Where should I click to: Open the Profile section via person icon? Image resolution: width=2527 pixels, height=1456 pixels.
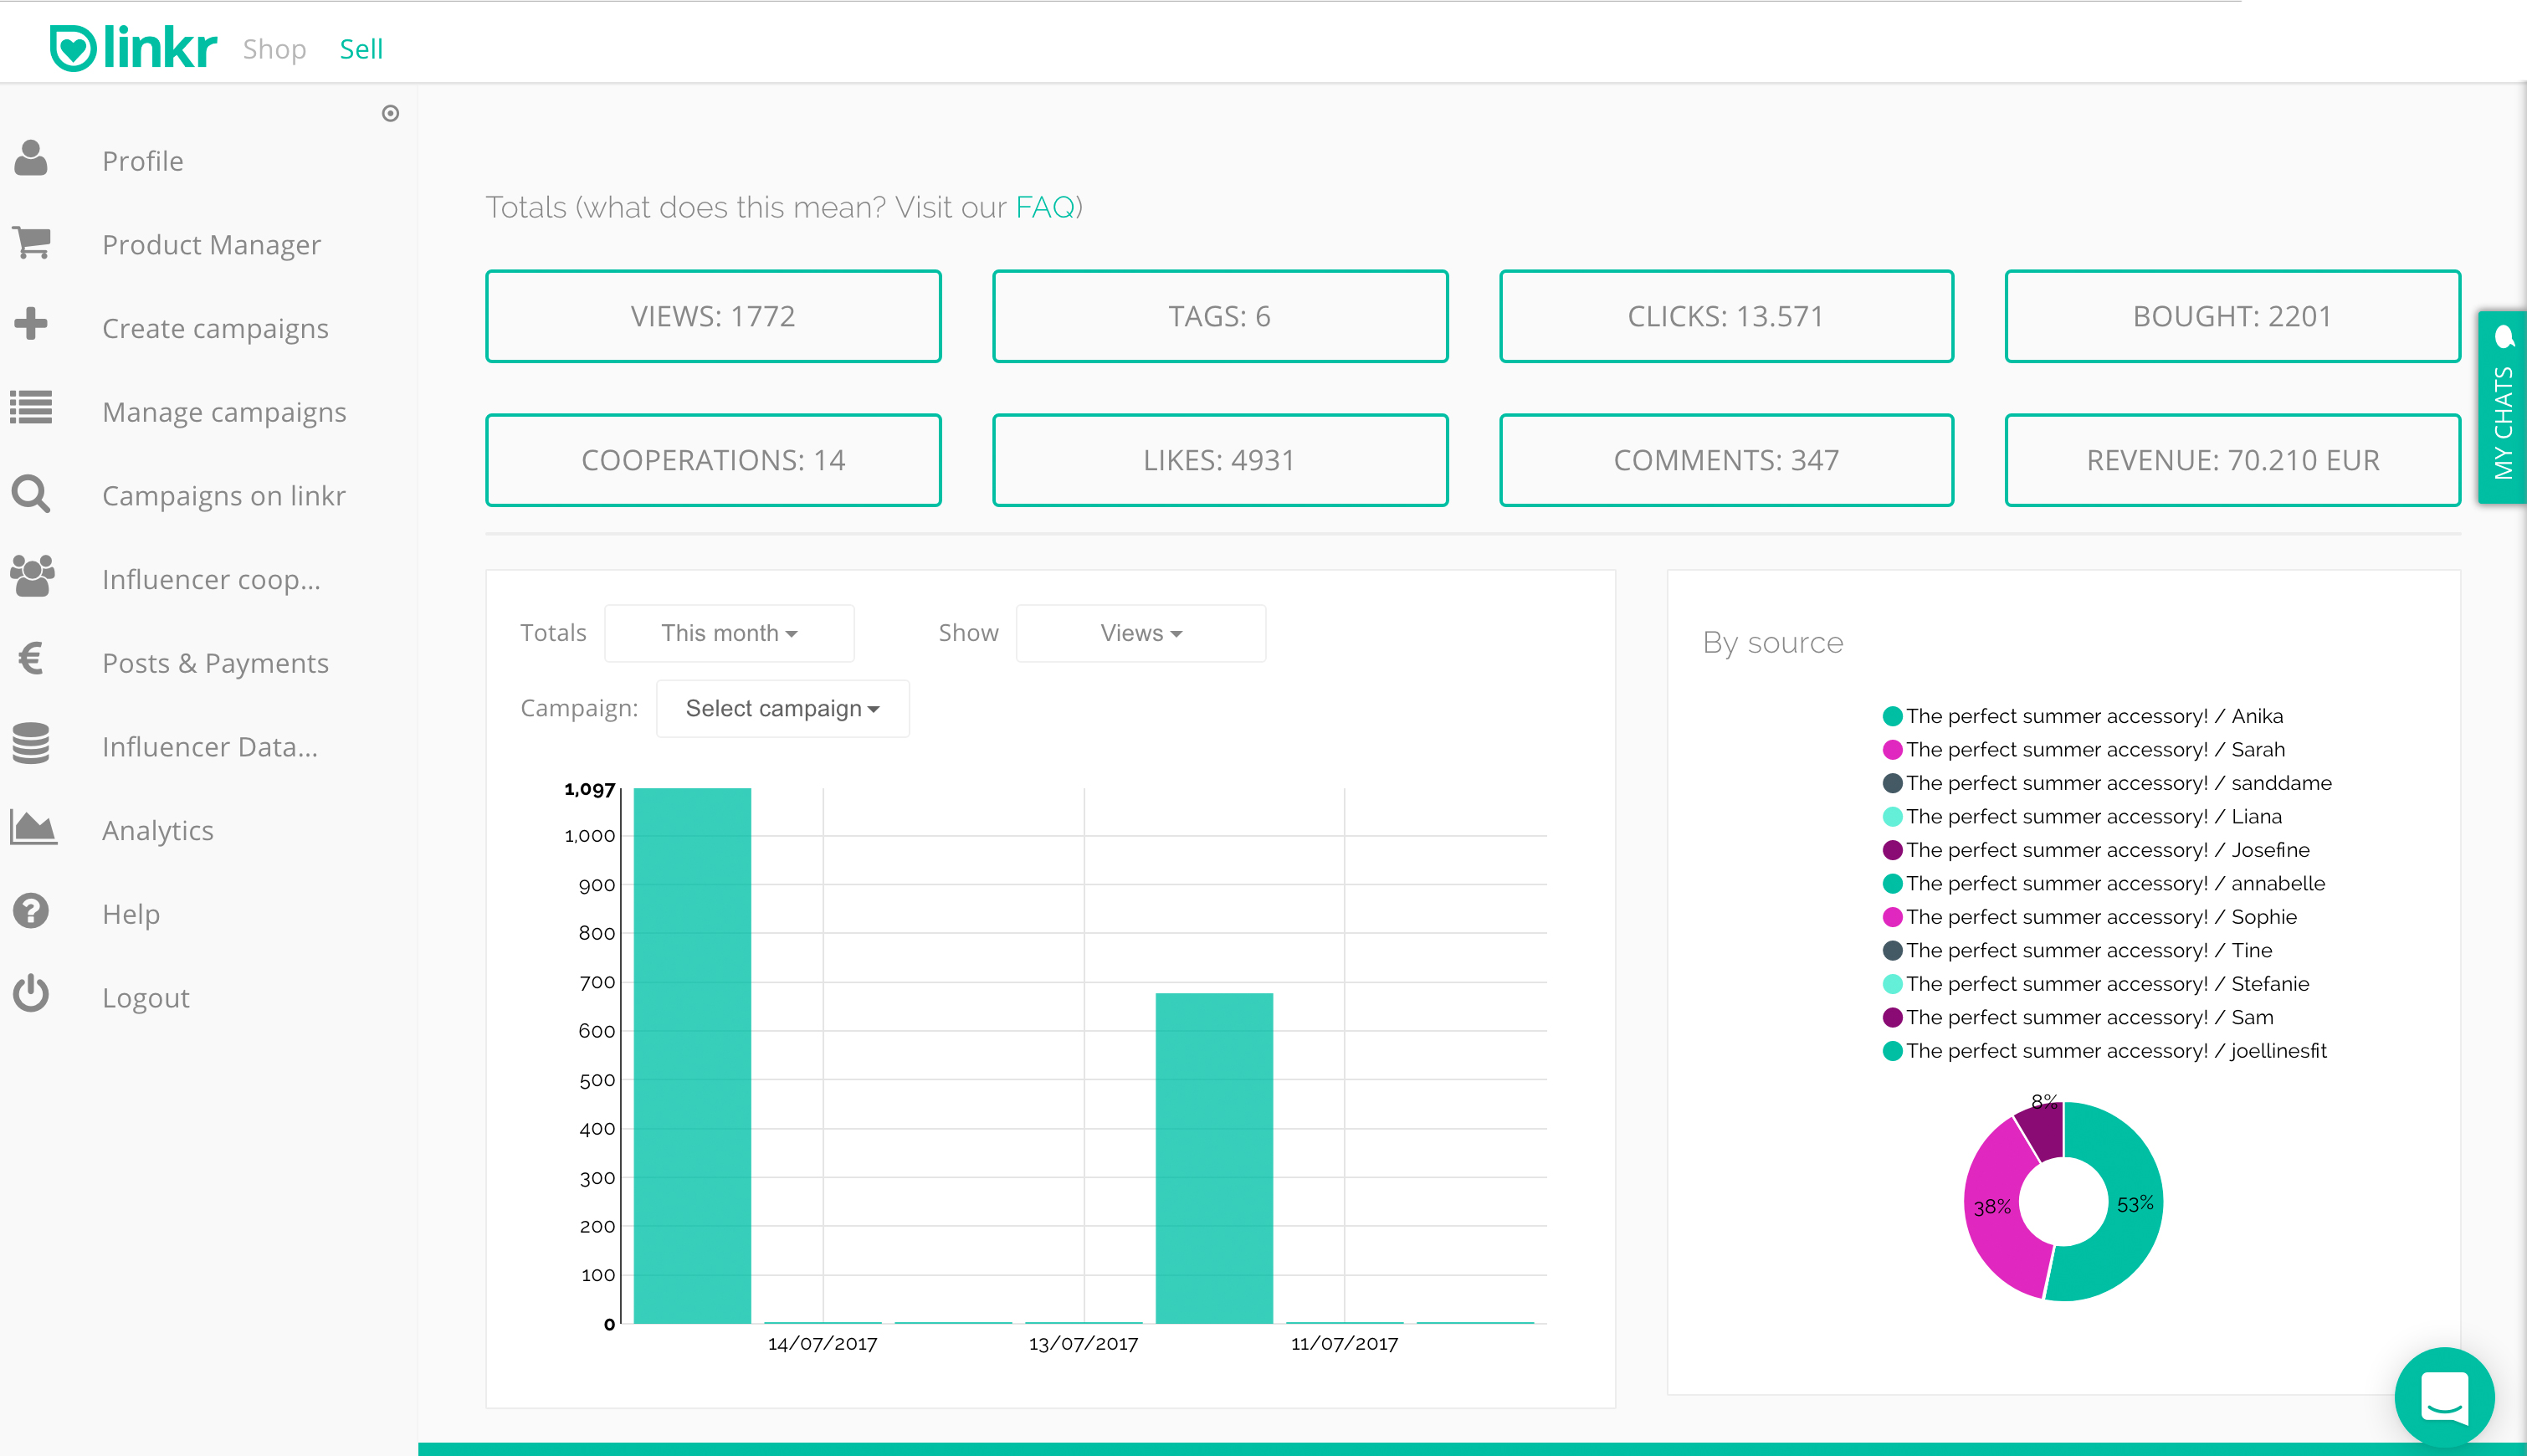click(31, 160)
